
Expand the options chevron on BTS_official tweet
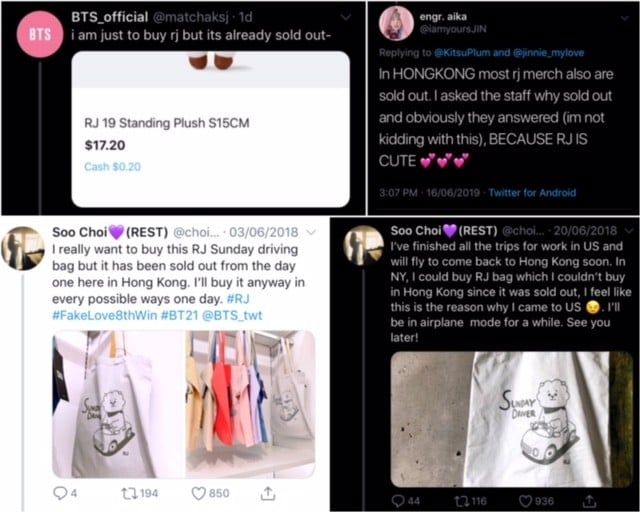(x=346, y=17)
